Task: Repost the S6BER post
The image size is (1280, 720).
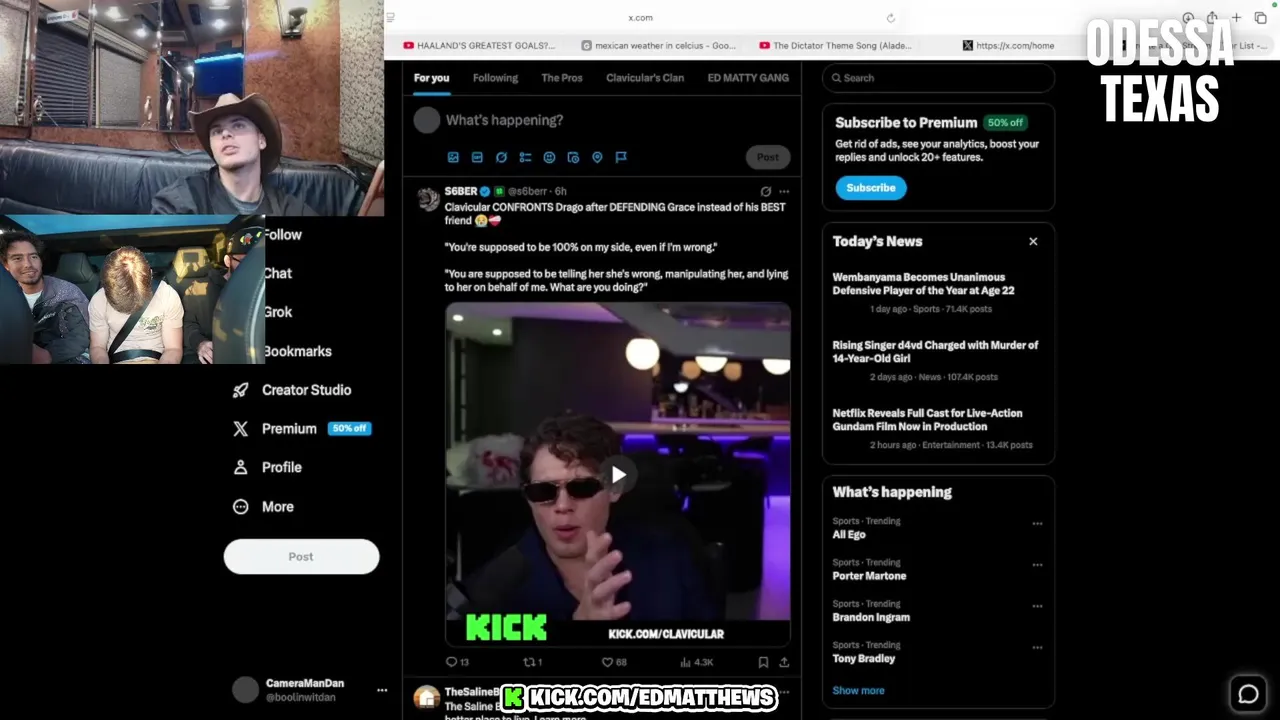Action: (x=533, y=662)
